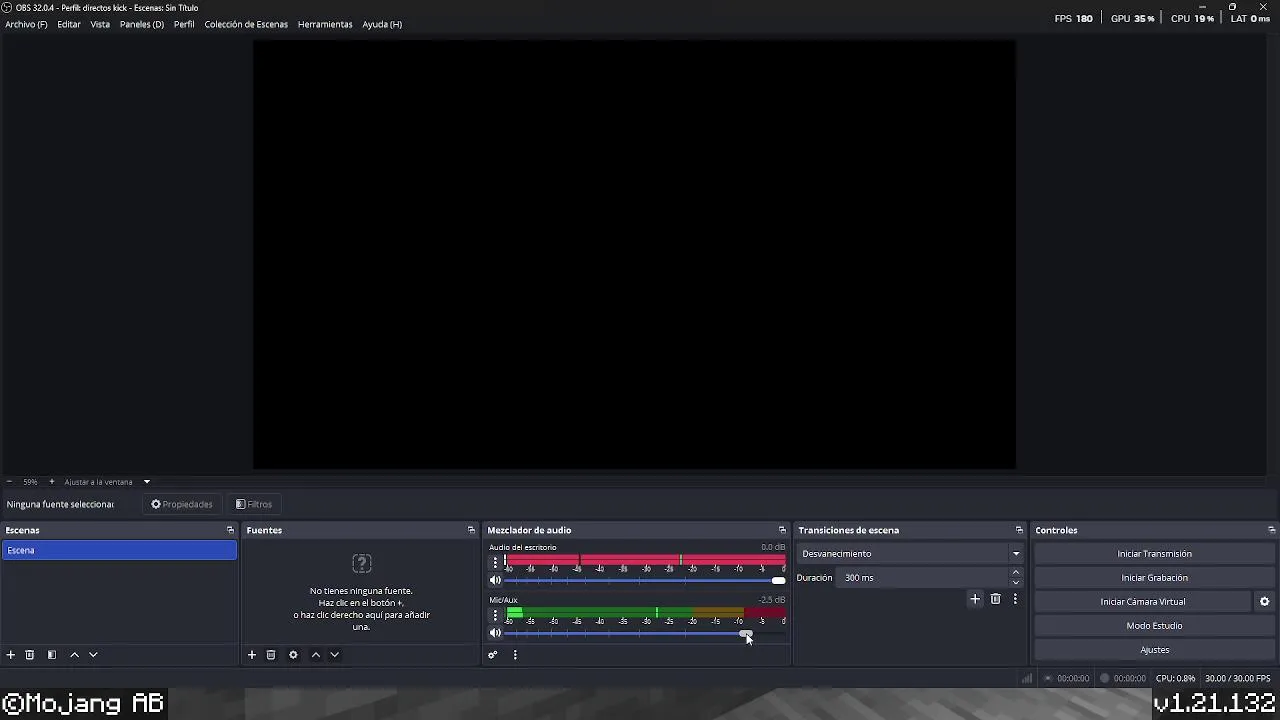Image resolution: width=1280 pixels, height=720 pixels.
Task: Undock the Fuentes panel
Action: point(471,530)
